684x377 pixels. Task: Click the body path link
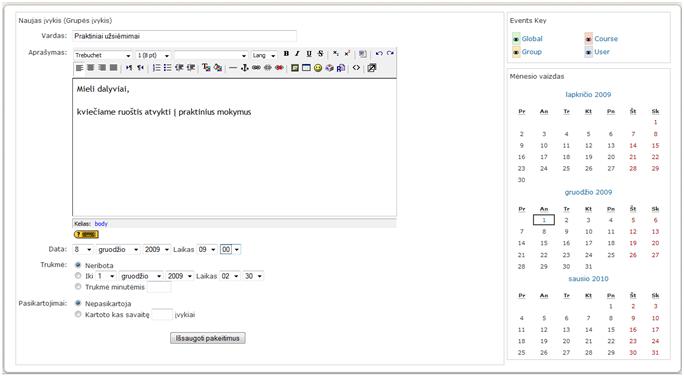pyautogui.click(x=101, y=224)
